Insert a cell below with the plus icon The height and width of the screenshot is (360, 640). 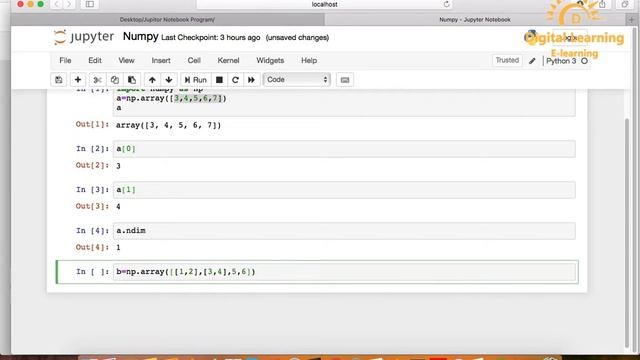78,80
